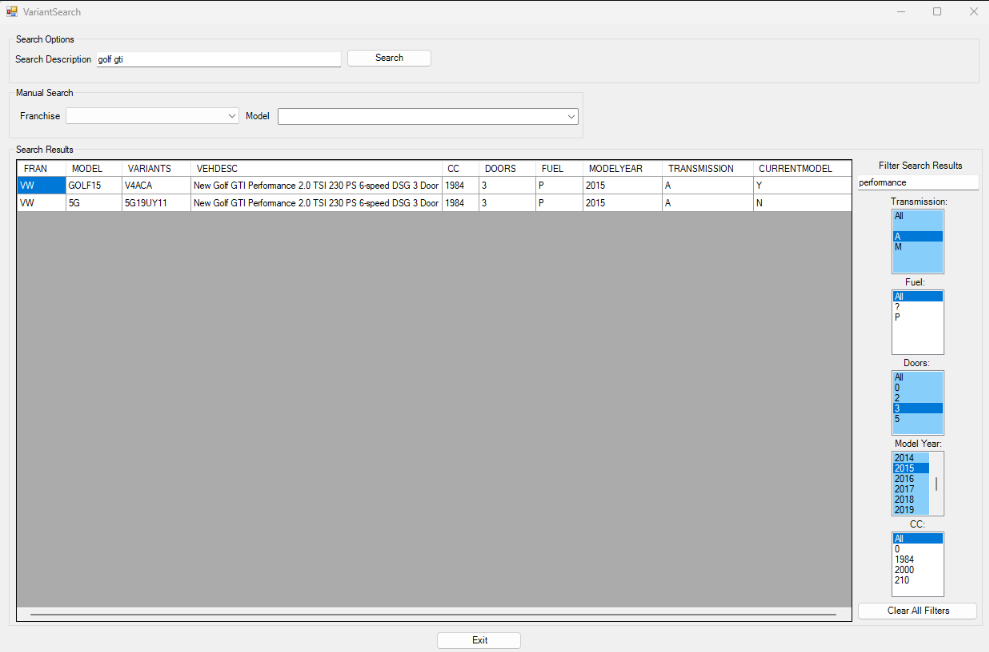The height and width of the screenshot is (652, 989).
Task: Click the results grid horizontal scrollbar
Action: (433, 614)
